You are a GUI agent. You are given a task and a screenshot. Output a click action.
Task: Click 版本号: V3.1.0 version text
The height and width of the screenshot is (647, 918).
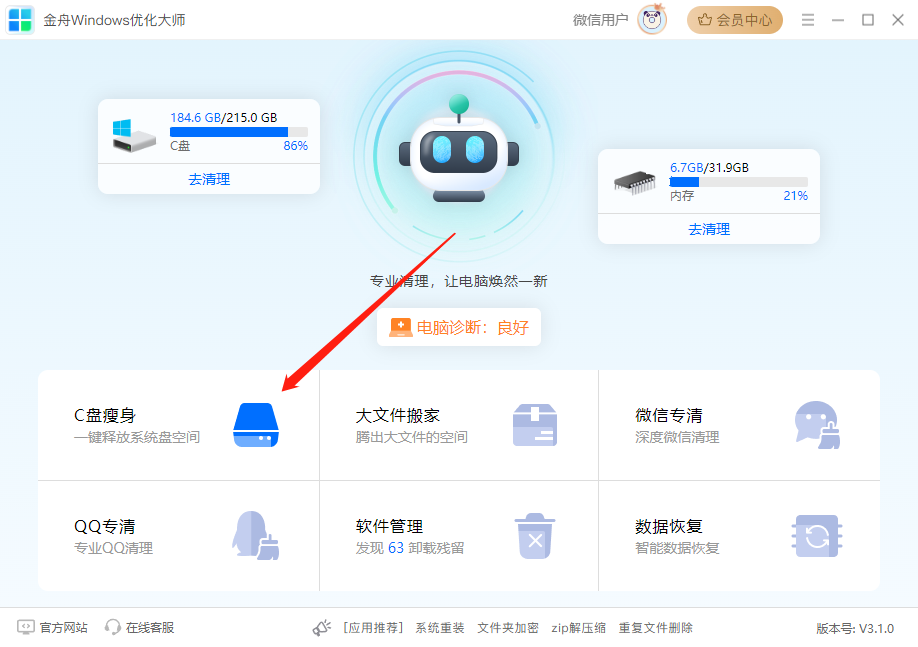click(855, 628)
